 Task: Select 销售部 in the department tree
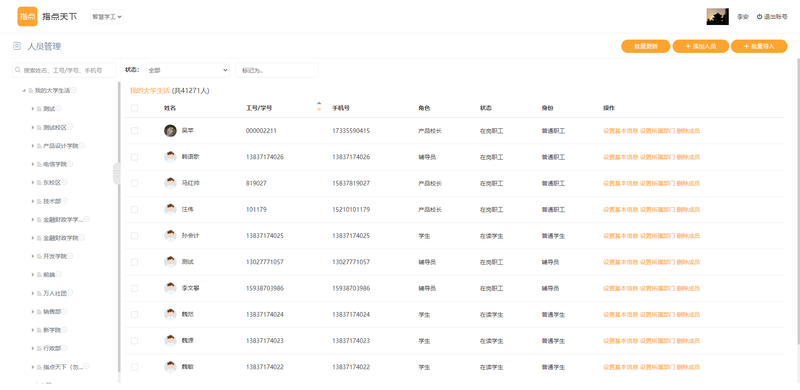[52, 311]
